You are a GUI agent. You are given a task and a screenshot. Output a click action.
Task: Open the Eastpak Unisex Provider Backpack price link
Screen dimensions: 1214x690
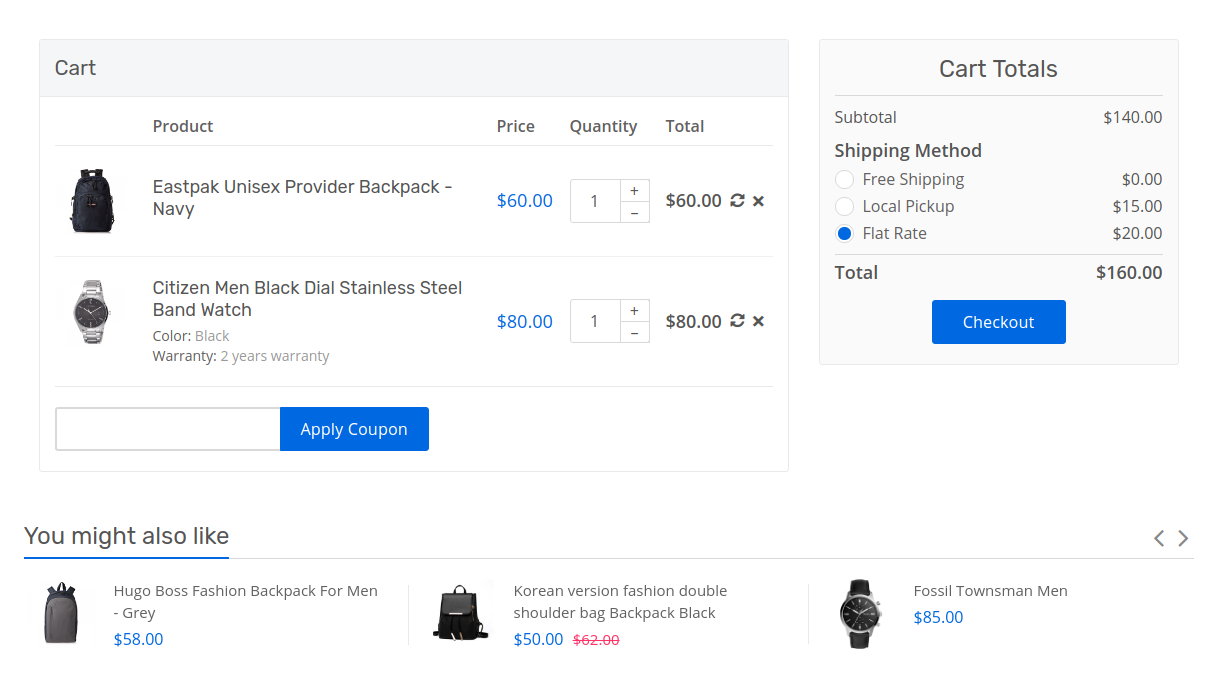pyautogui.click(x=524, y=200)
